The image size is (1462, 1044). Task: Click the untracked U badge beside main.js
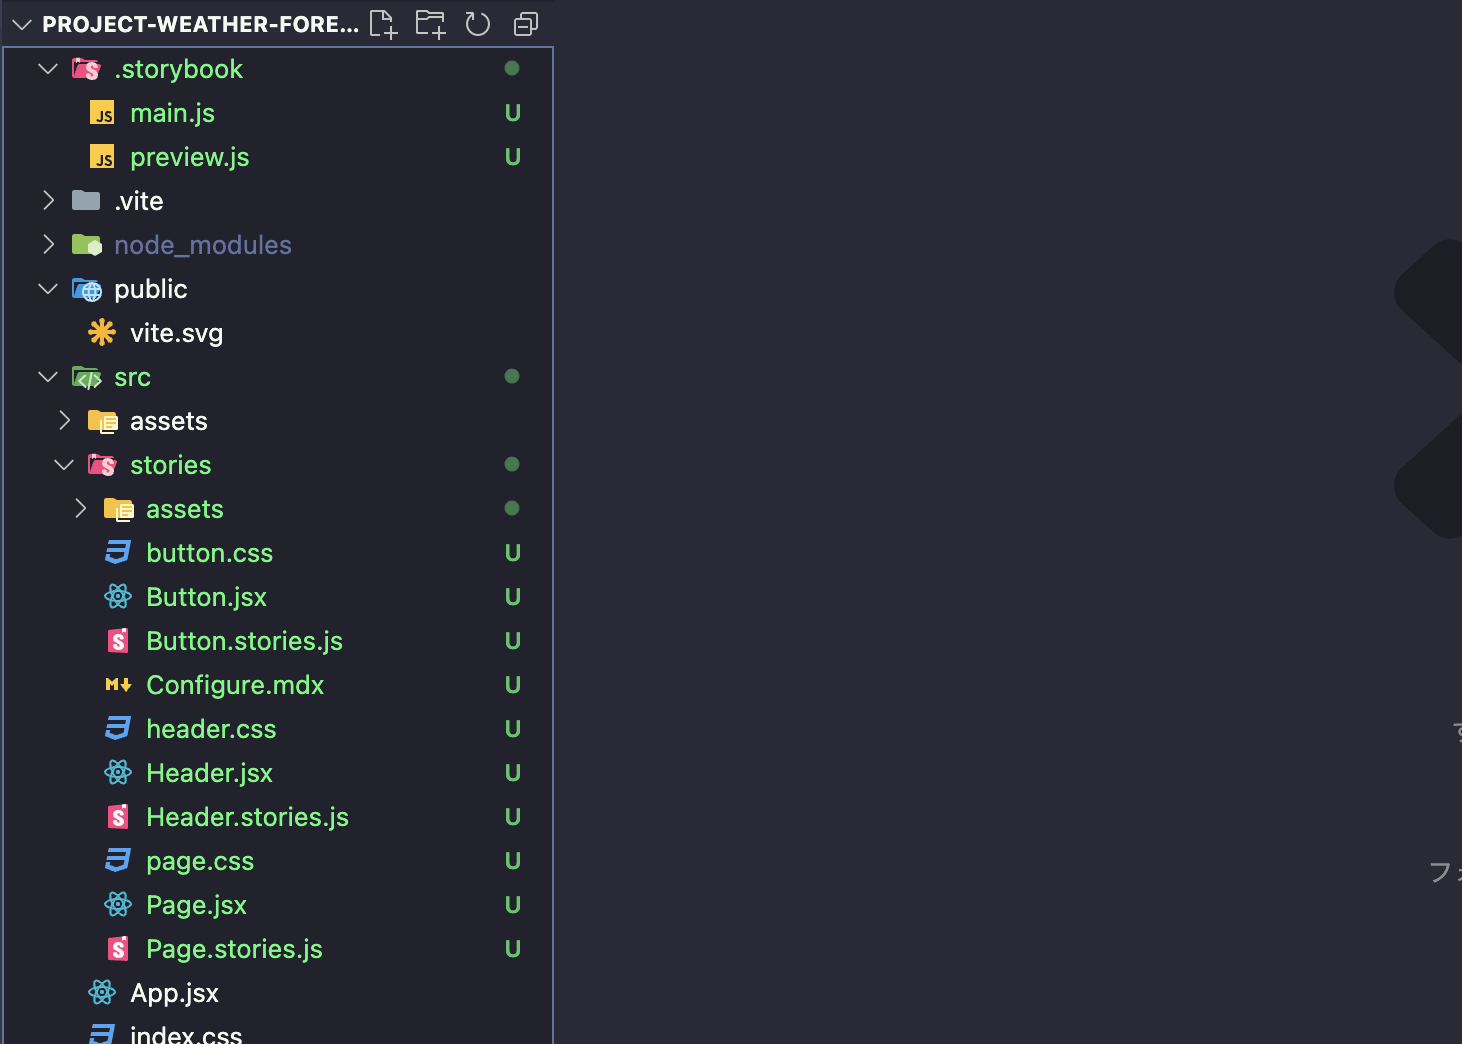(513, 113)
